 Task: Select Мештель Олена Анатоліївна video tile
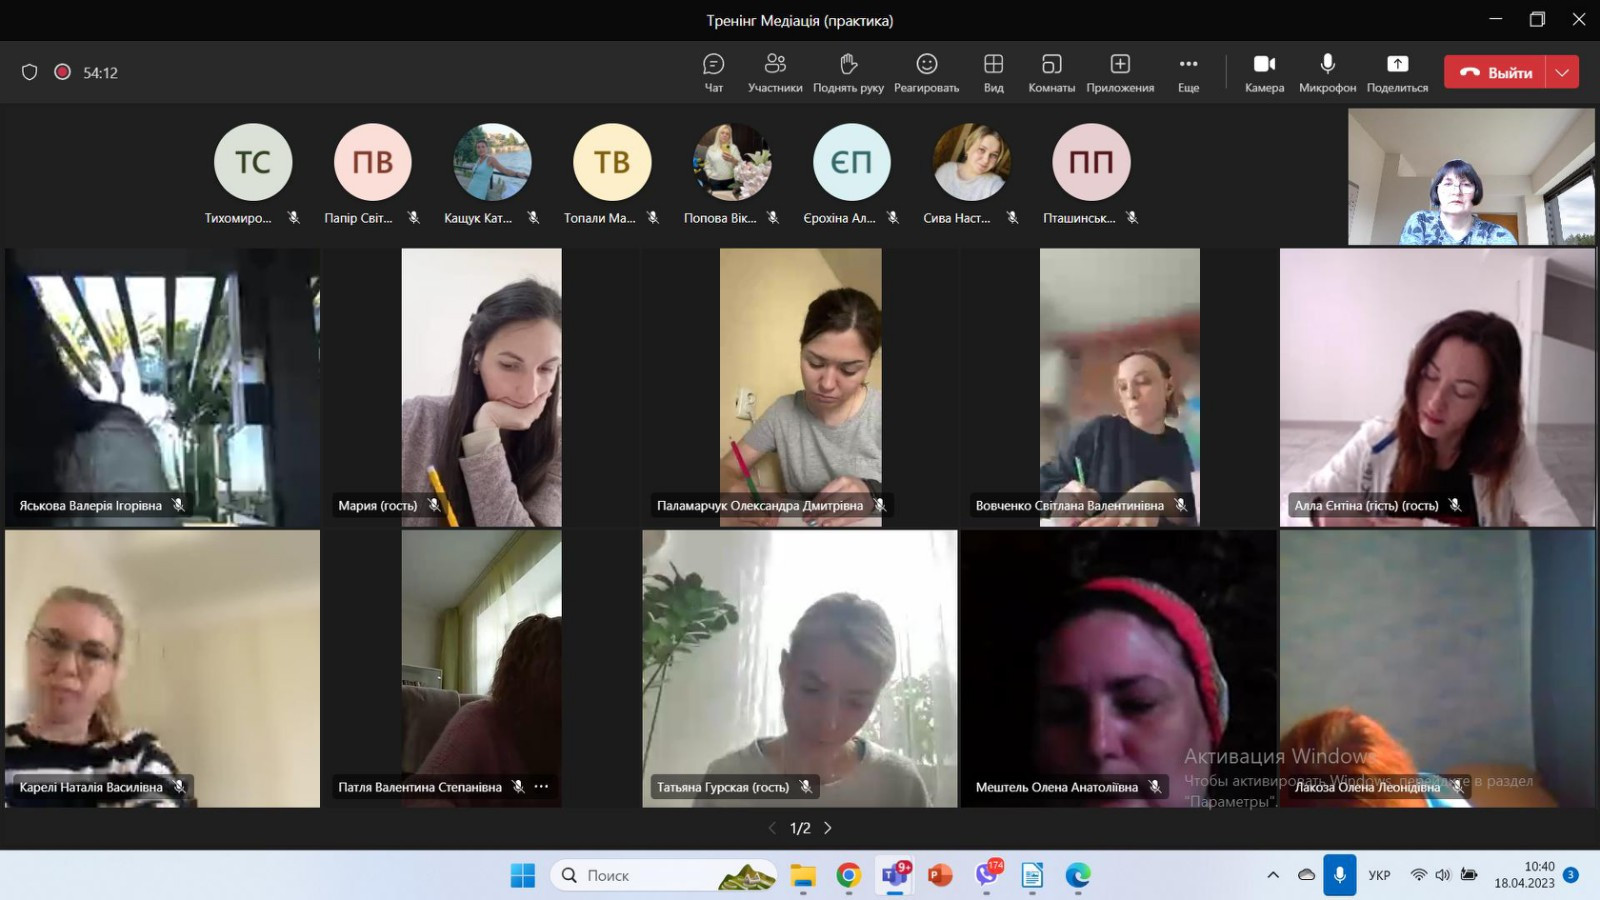click(1119, 669)
